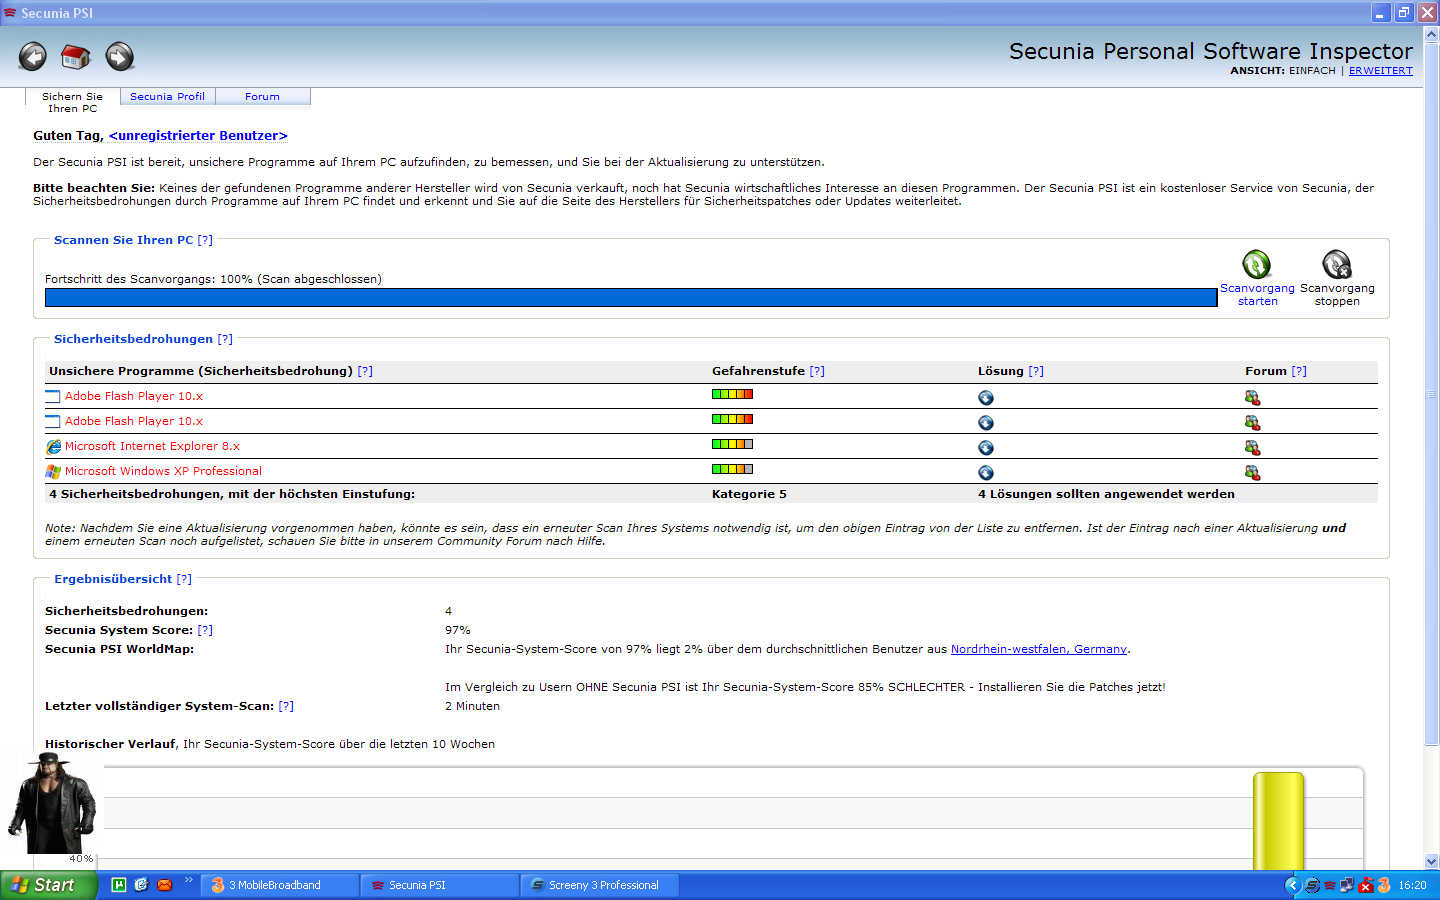Open help [?] next to Letzter vollständiger System-Scan

point(286,706)
